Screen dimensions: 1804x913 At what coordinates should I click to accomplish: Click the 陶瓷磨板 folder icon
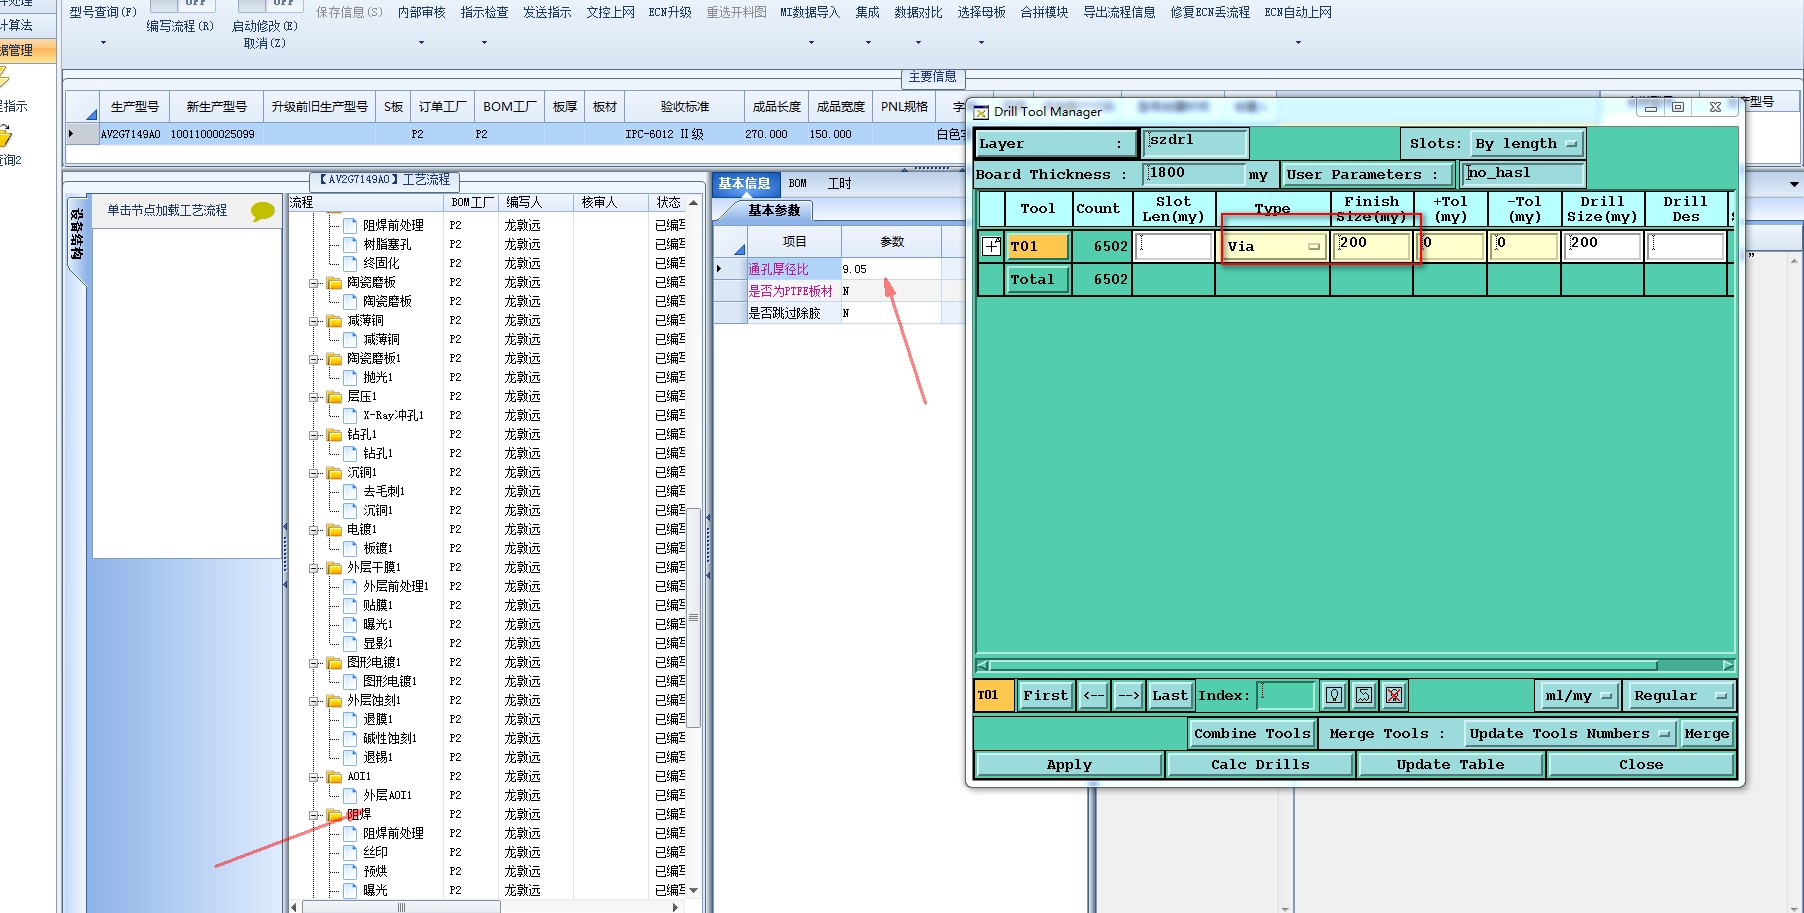pyautogui.click(x=335, y=283)
